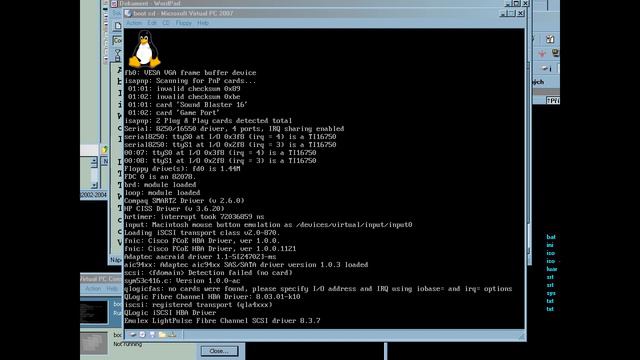Click the 'bat' entry in right file list
This screenshot has width=640, height=360.
551,237
